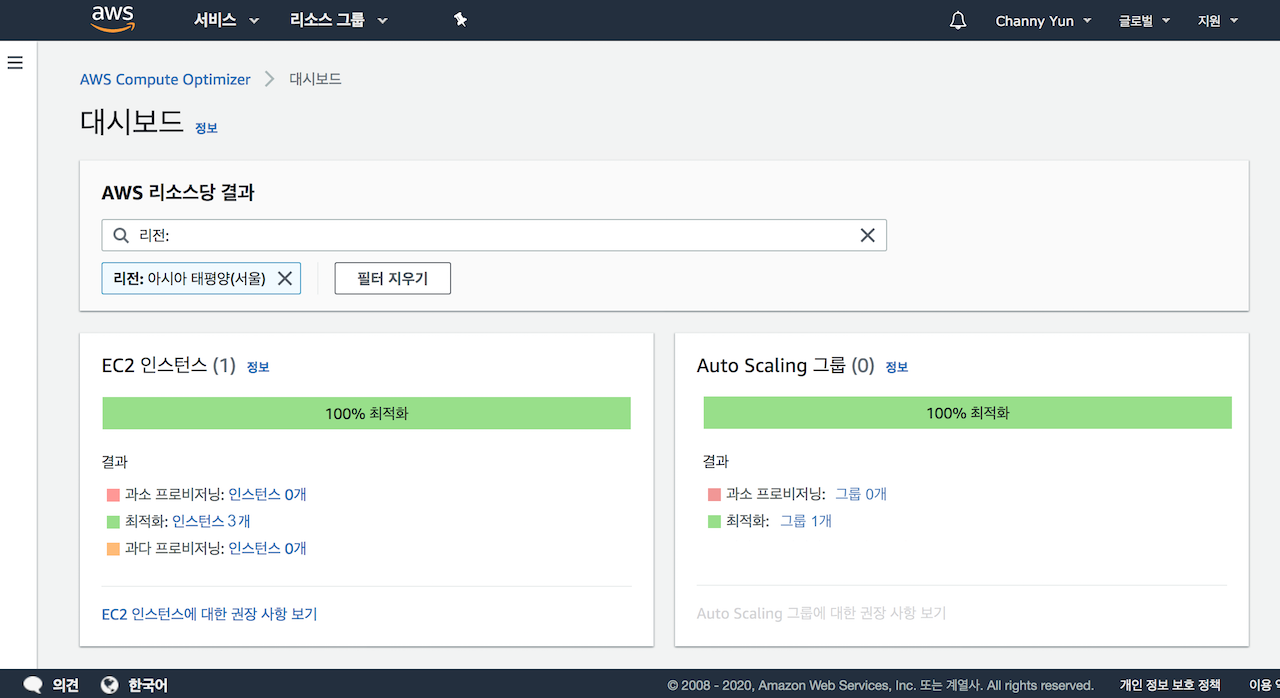
Task: Click the EC2 인스턴스 (1) heading
Action: pos(169,366)
